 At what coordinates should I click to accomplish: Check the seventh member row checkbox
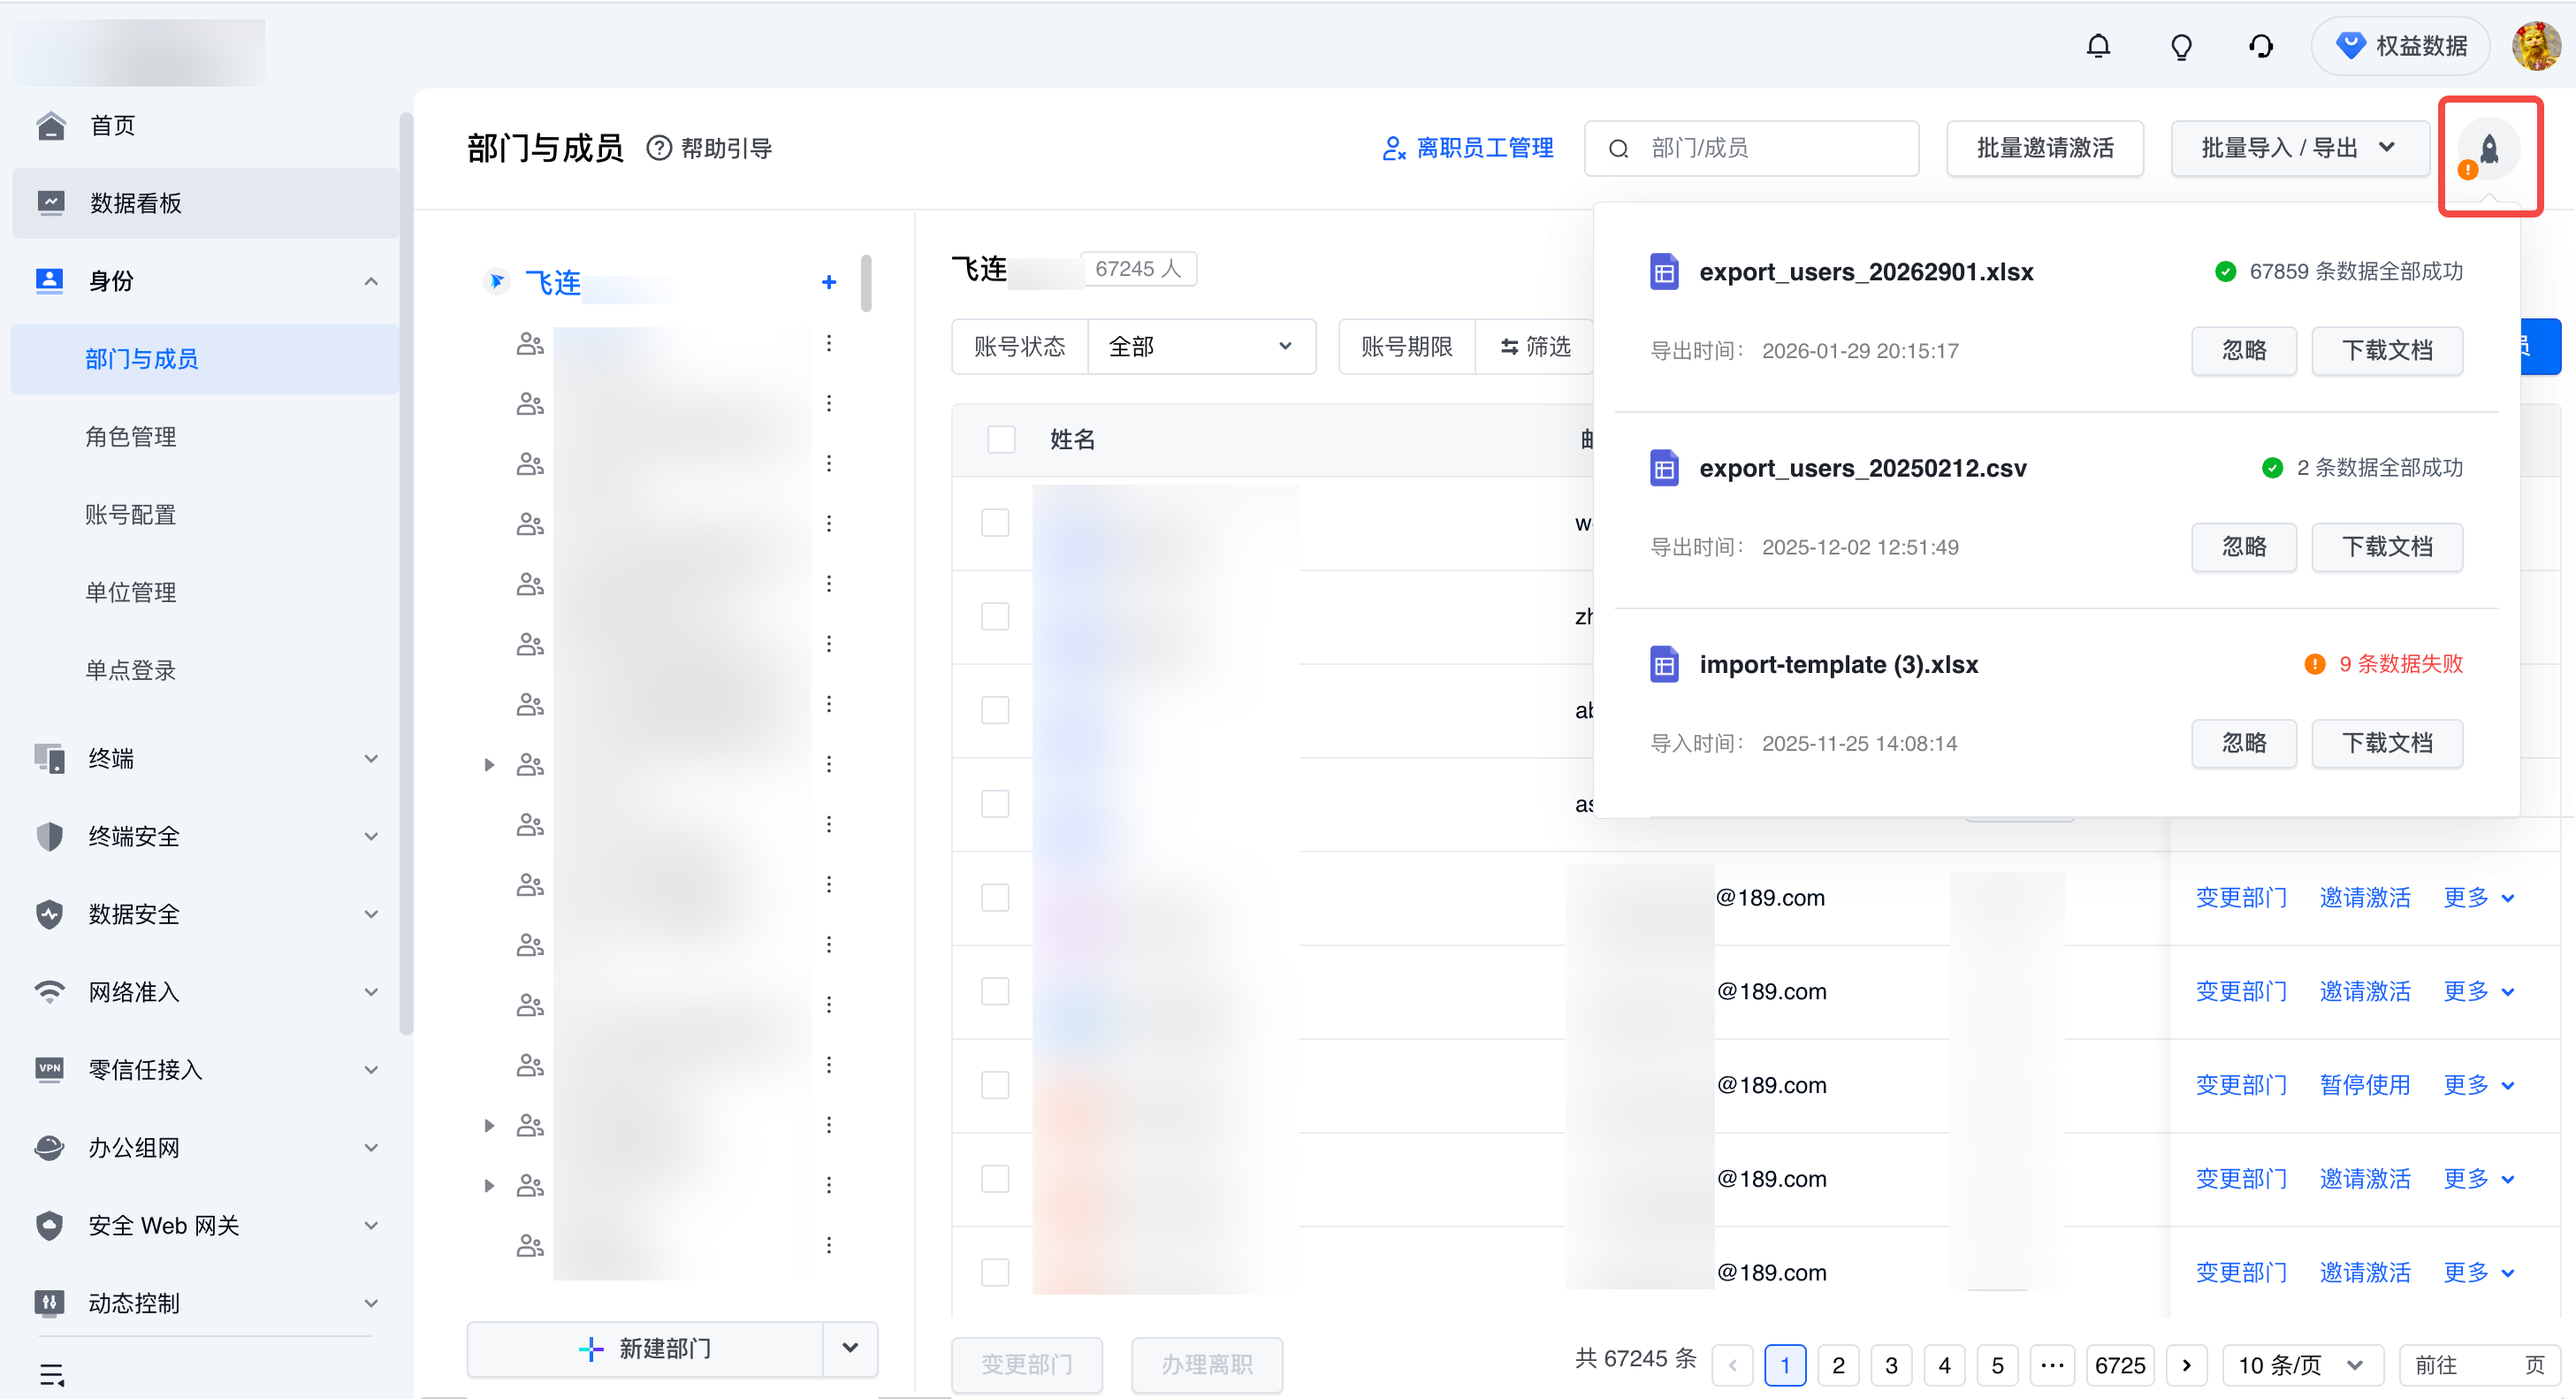(995, 1085)
